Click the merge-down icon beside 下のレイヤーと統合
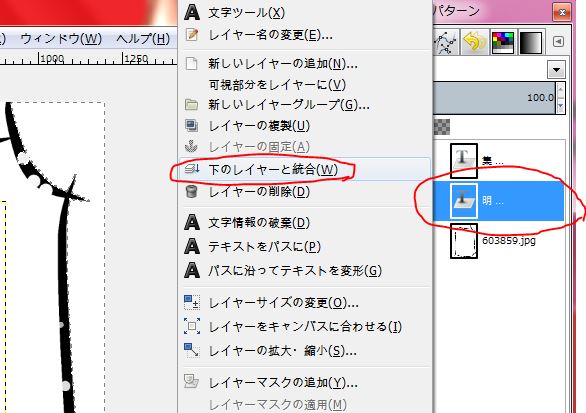586x413 pixels. click(x=192, y=169)
